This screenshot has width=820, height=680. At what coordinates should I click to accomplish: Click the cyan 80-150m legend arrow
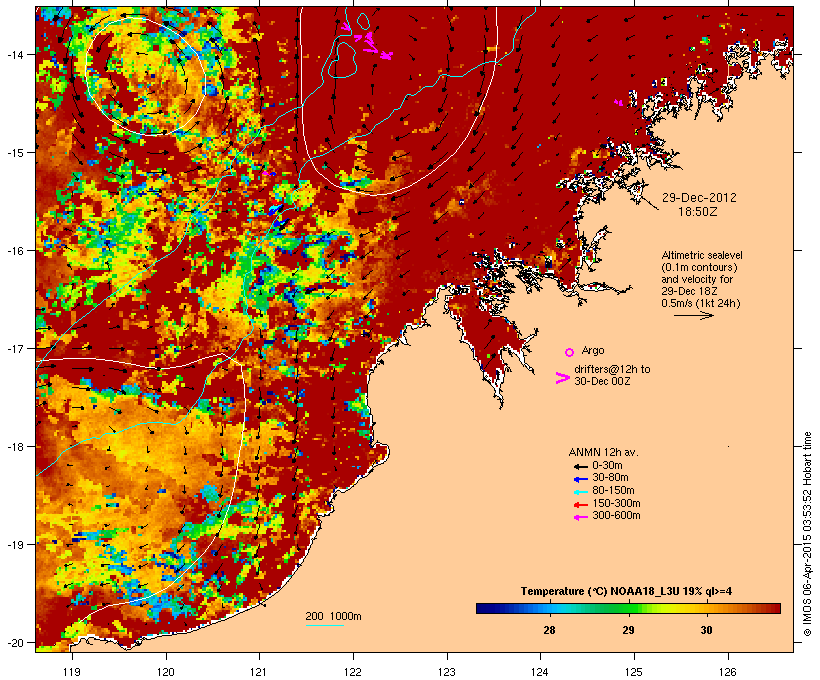[580, 492]
